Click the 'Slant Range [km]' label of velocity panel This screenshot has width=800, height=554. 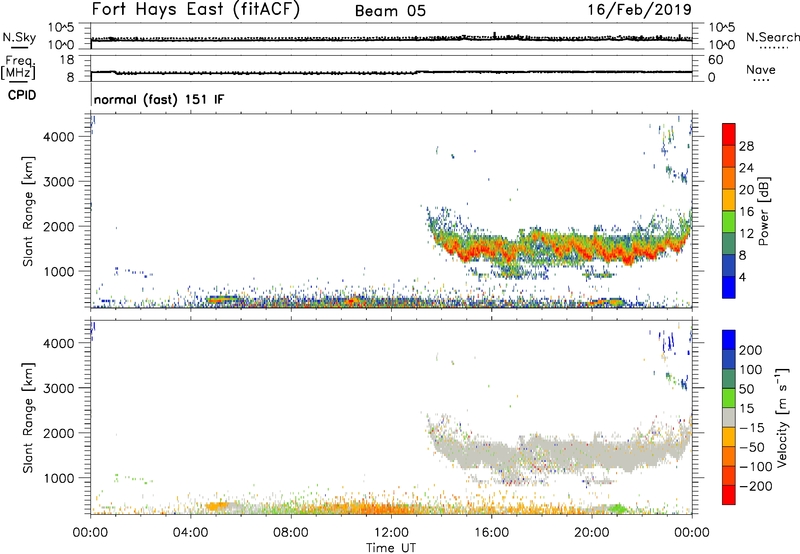click(x=28, y=417)
